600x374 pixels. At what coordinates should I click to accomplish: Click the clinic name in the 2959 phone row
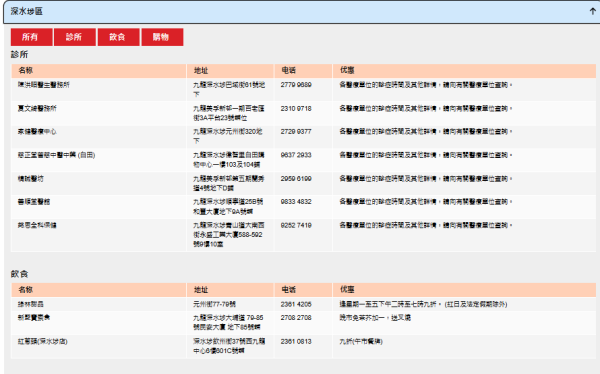(31, 179)
